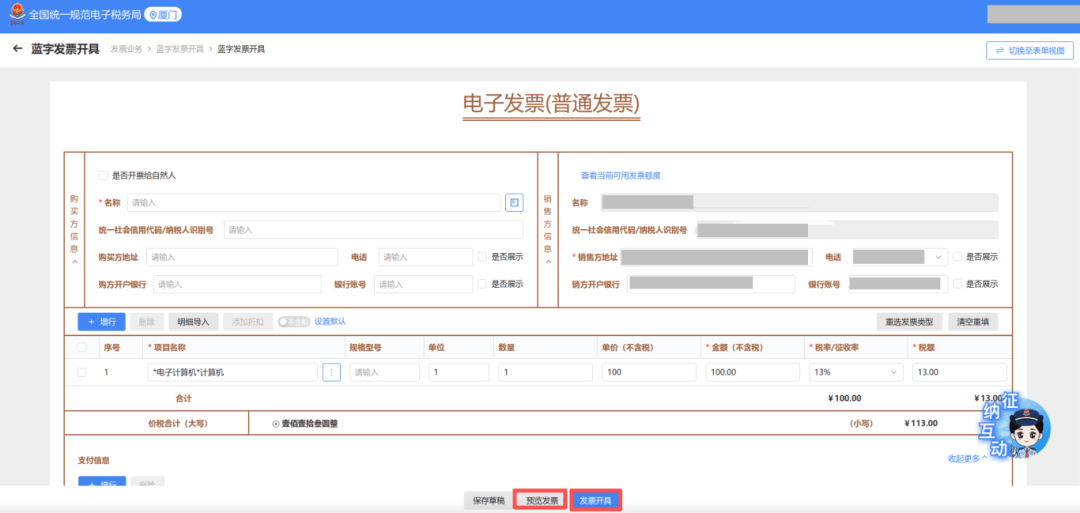Select the checkbox for item row 1

82,372
